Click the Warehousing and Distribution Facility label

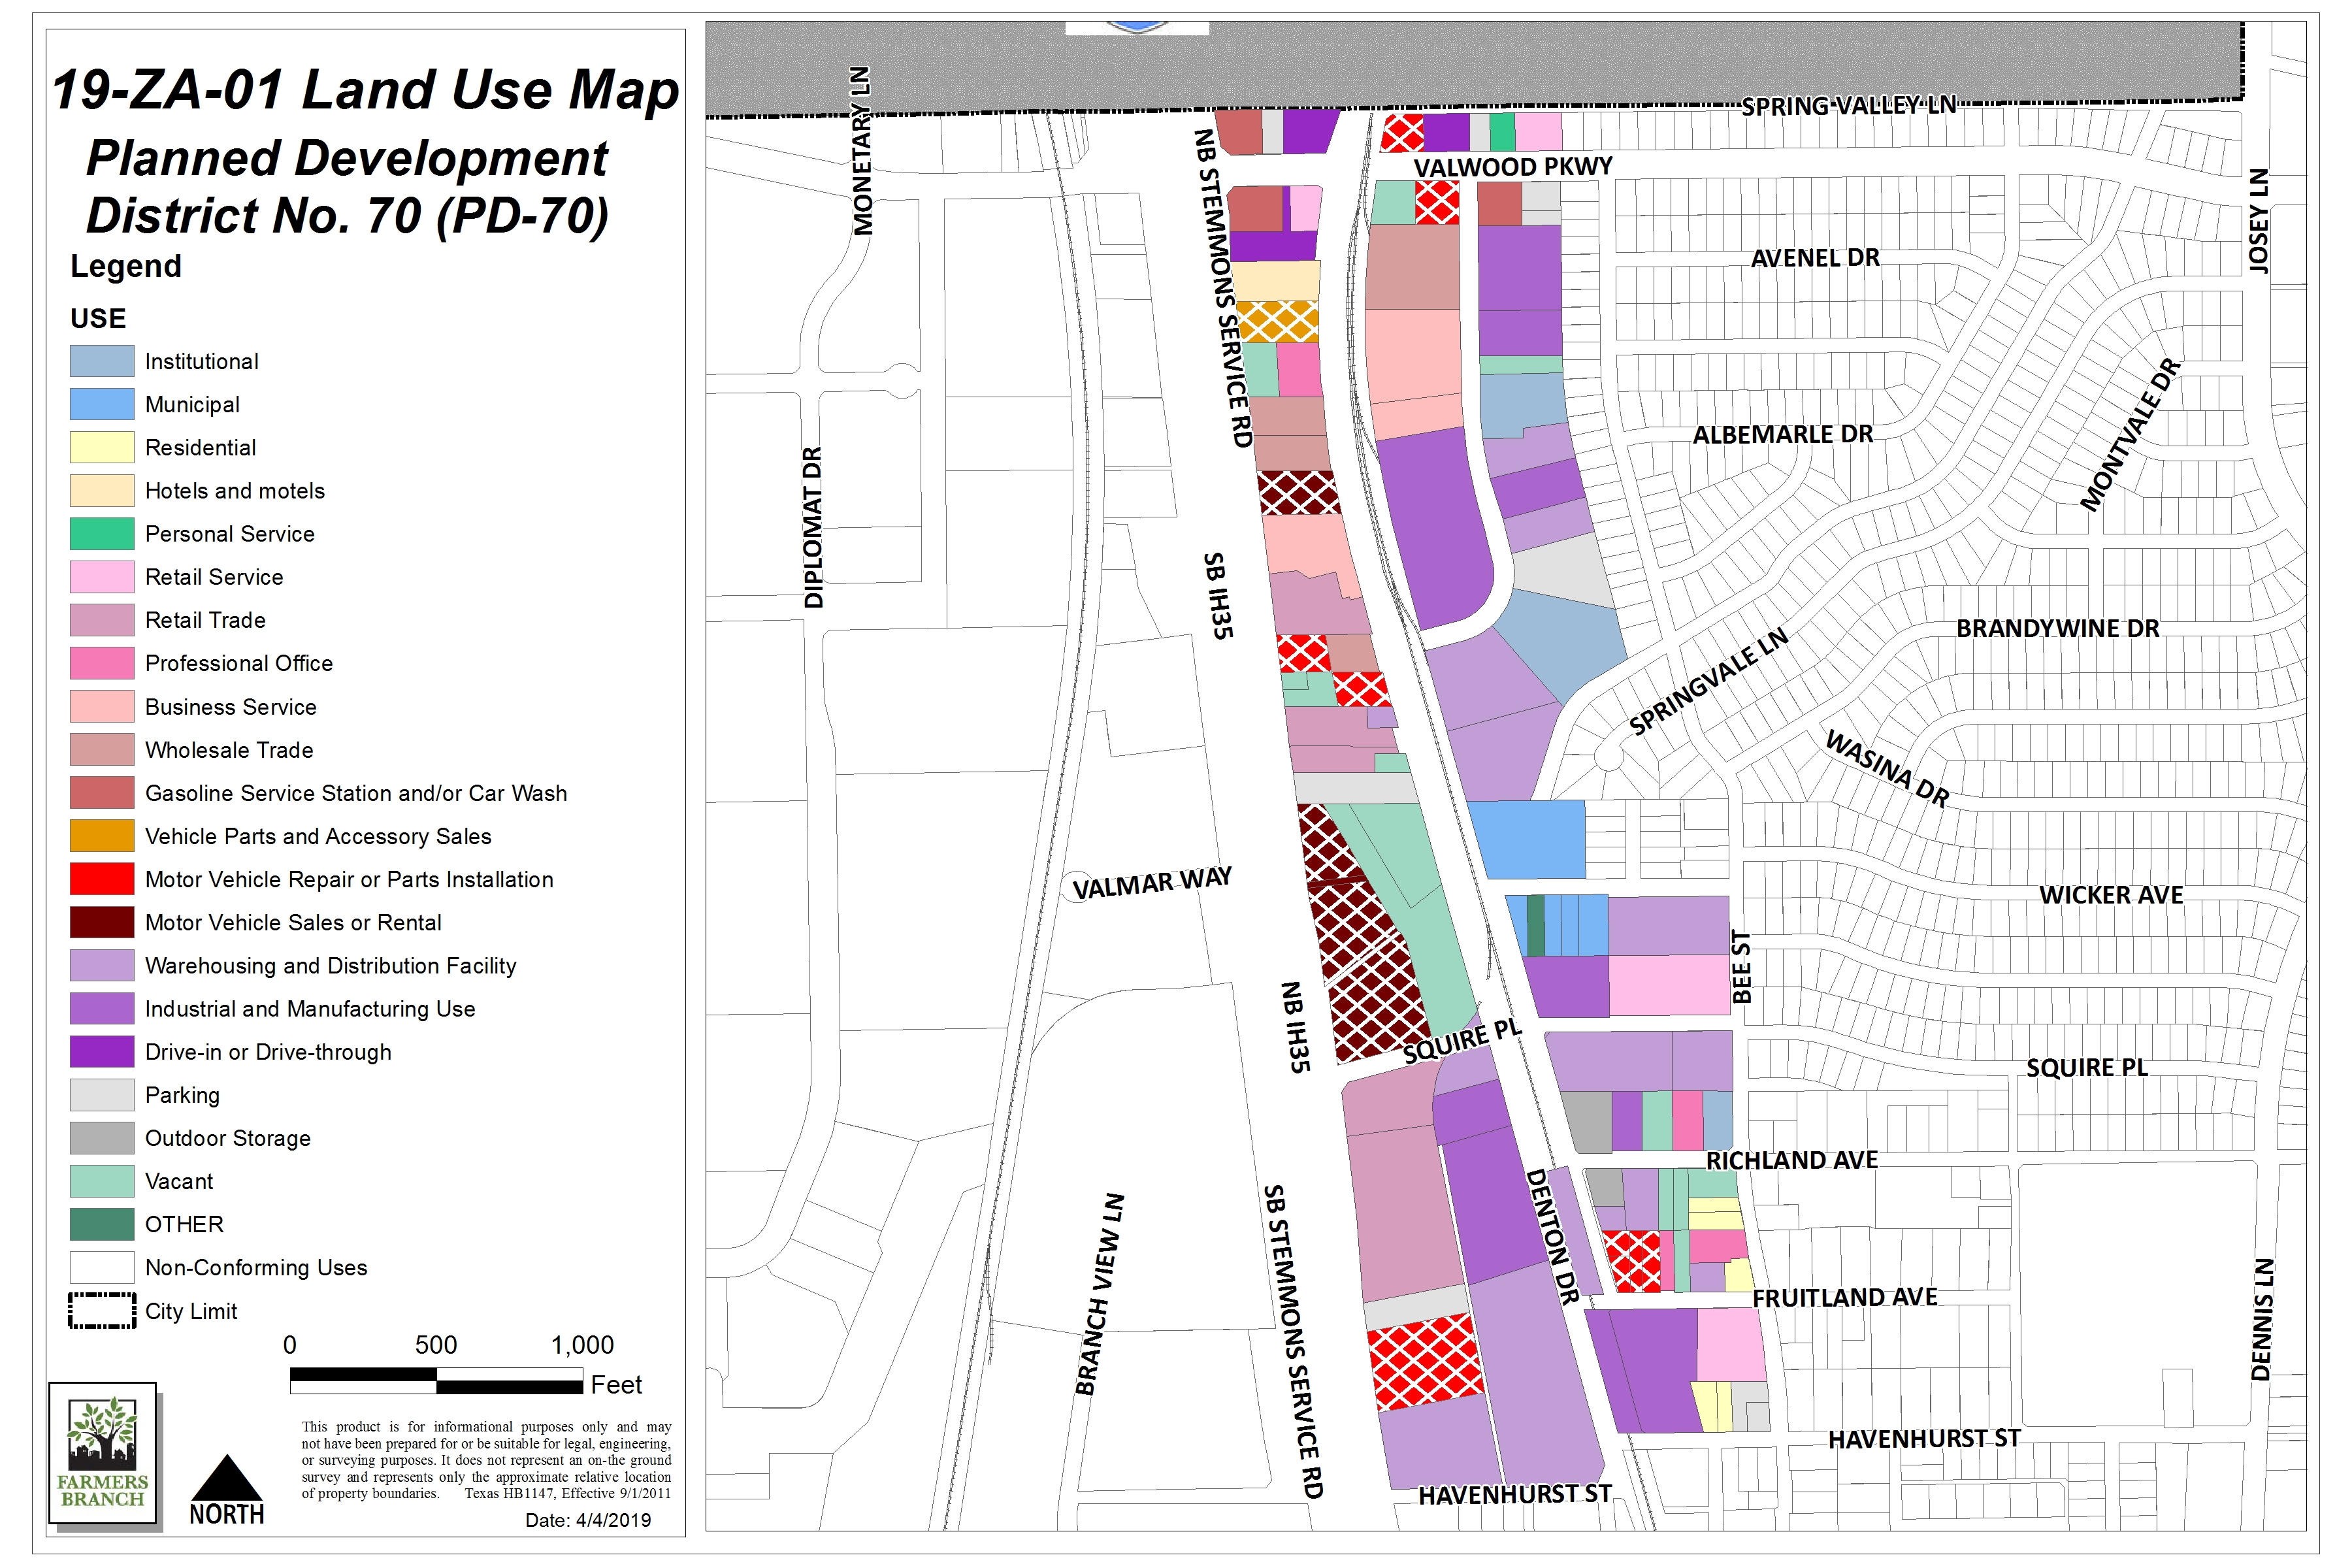[x=330, y=966]
